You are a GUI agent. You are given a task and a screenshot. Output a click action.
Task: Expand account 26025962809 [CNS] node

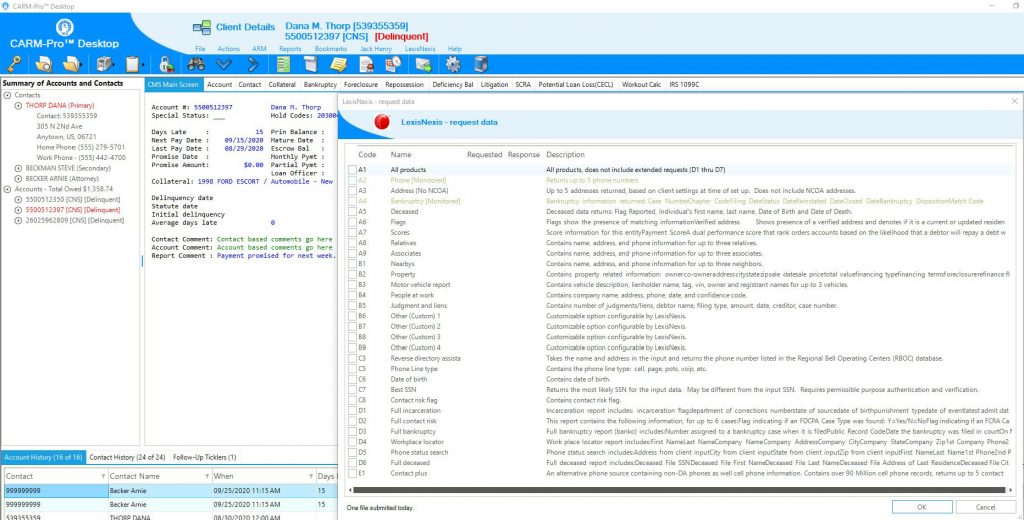(x=18, y=220)
